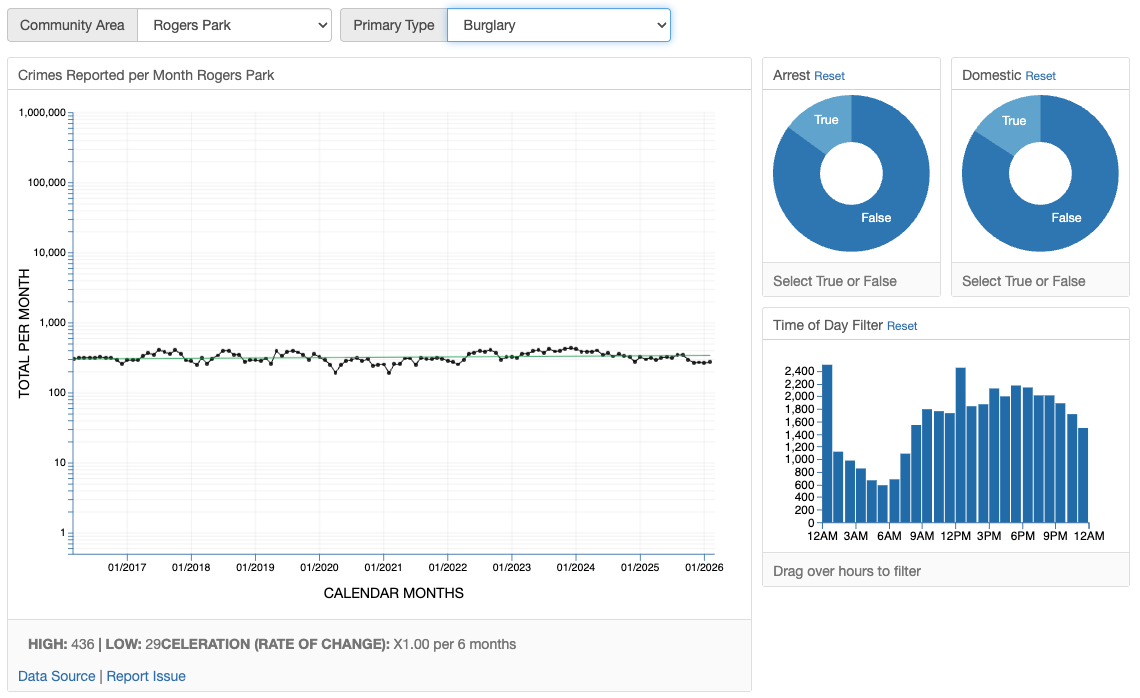This screenshot has height=698, width=1140.
Task: Reset the Domestic filter
Action: (x=1040, y=75)
